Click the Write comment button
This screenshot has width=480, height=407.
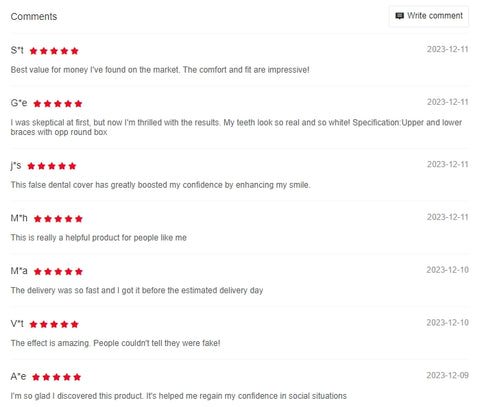pyautogui.click(x=429, y=16)
